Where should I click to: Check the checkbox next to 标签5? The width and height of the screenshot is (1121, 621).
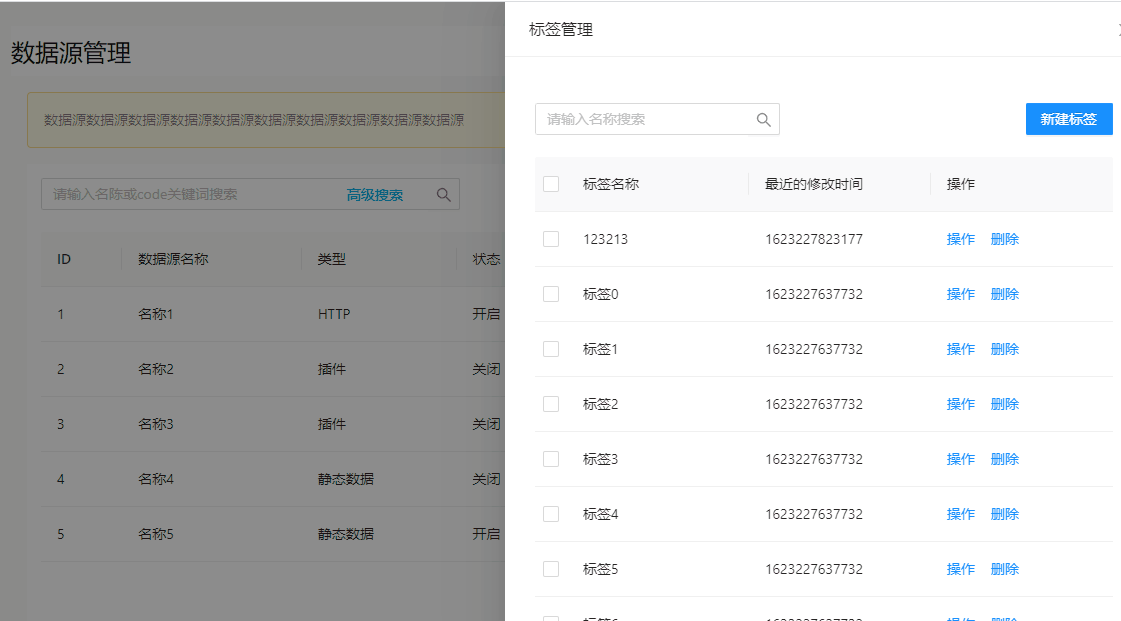click(x=551, y=568)
